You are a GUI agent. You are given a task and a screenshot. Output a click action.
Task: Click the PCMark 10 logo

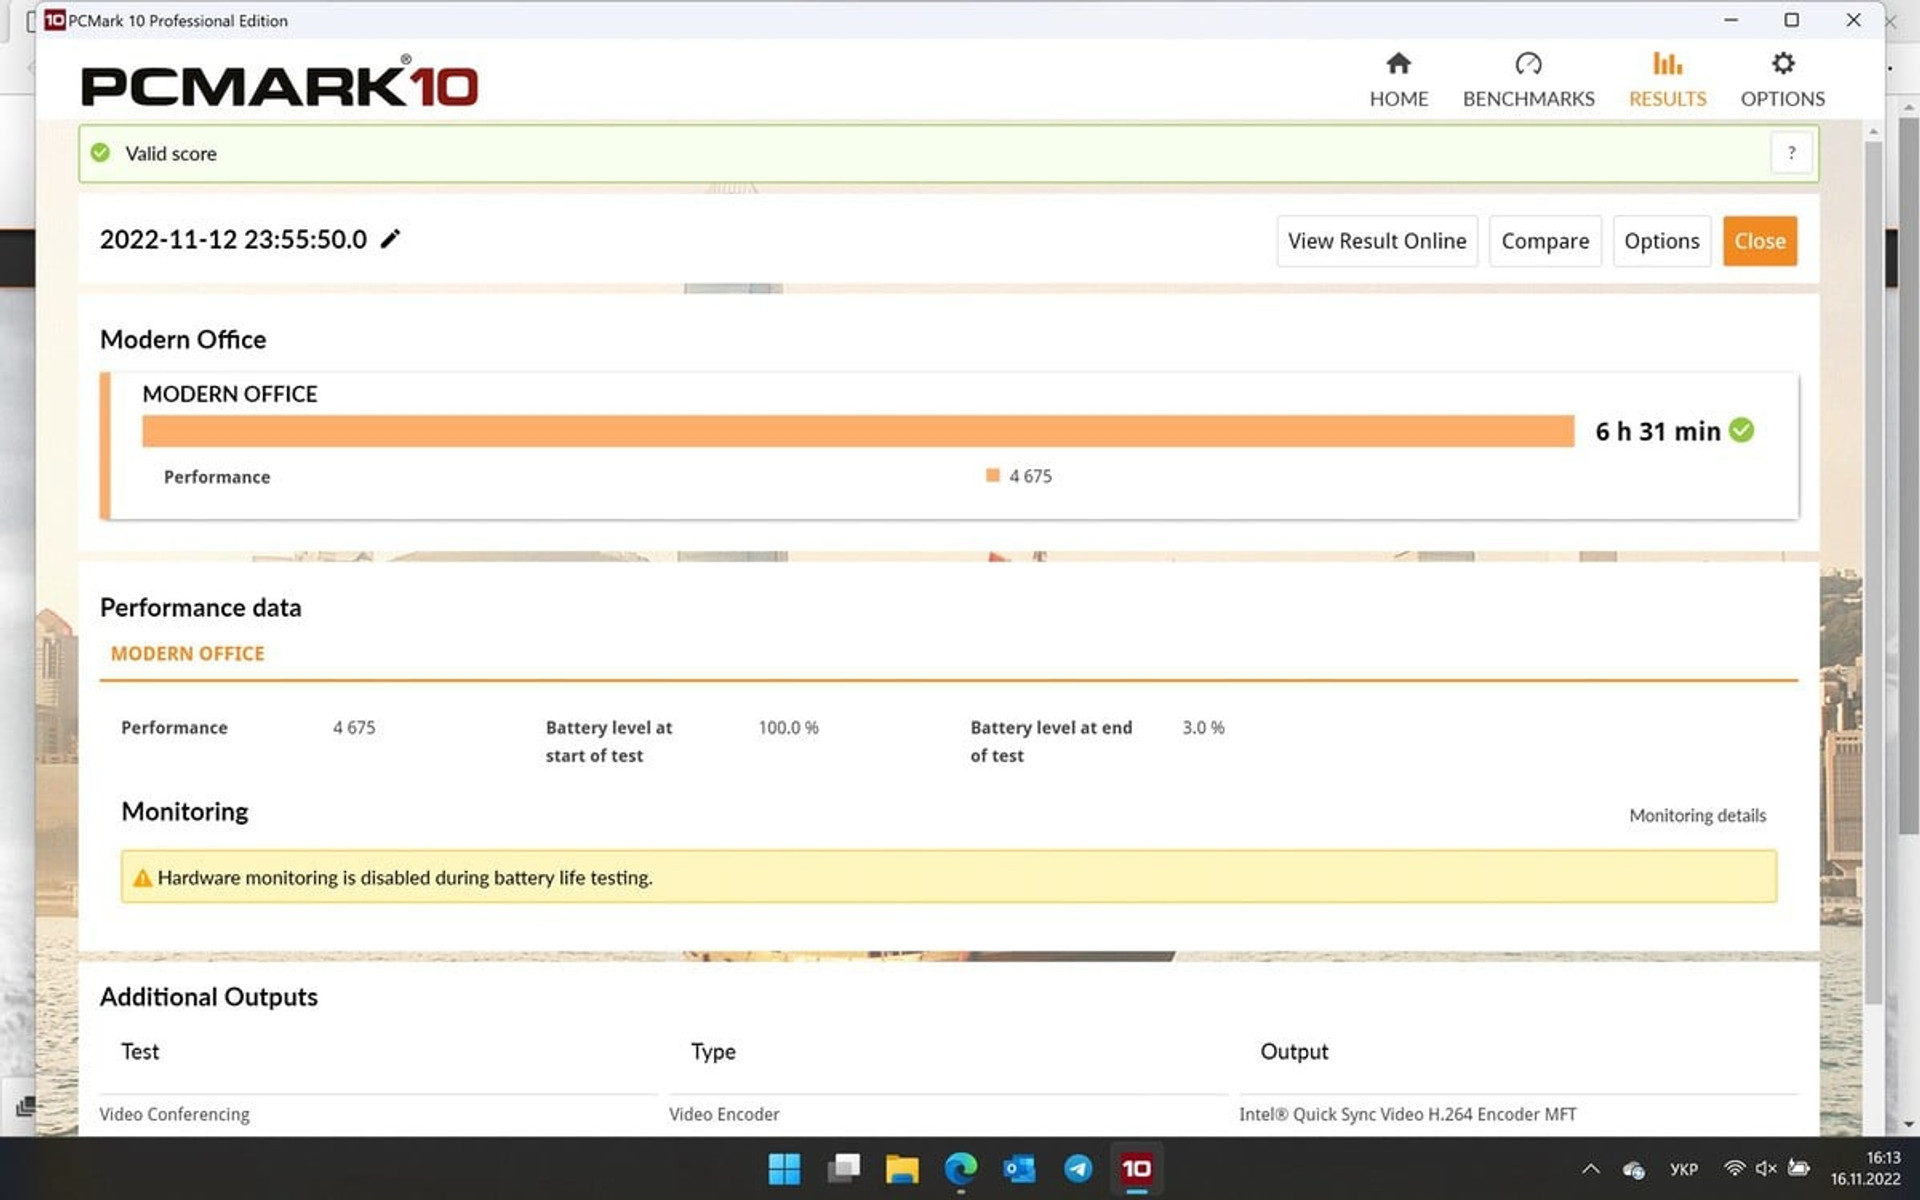[x=279, y=83]
